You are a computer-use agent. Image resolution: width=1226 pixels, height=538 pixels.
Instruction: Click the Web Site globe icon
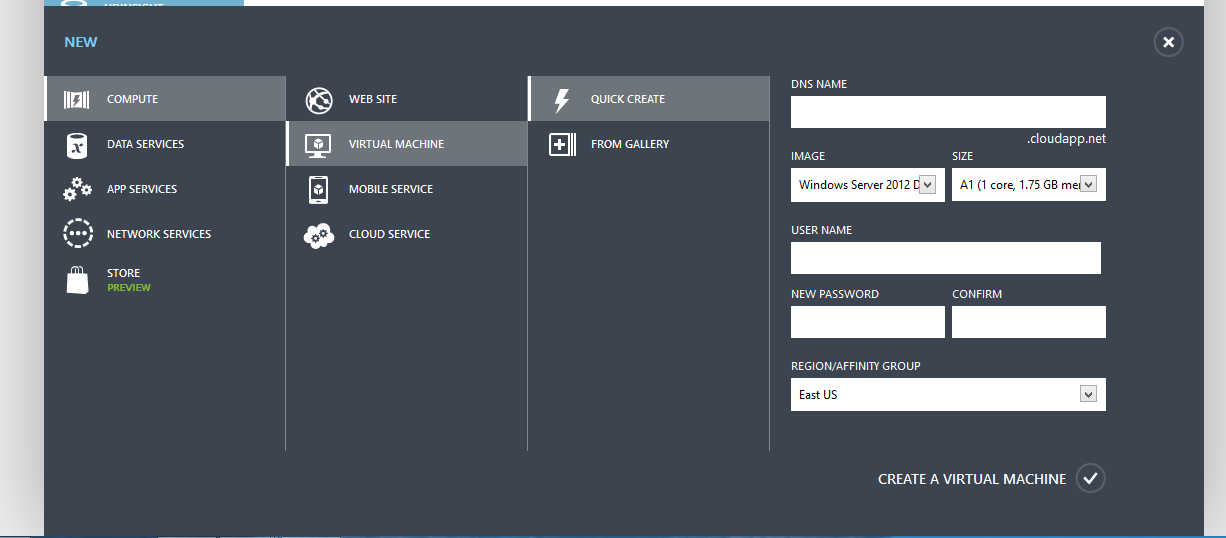(319, 99)
